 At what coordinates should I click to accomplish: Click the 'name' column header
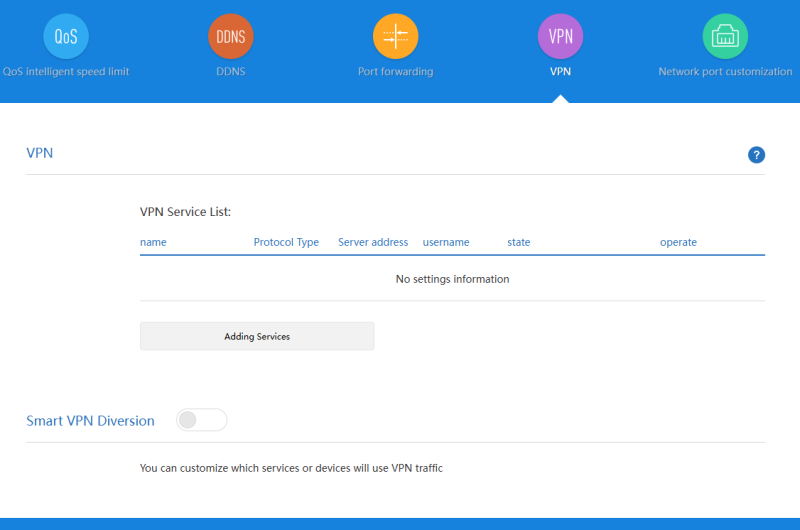pos(153,242)
